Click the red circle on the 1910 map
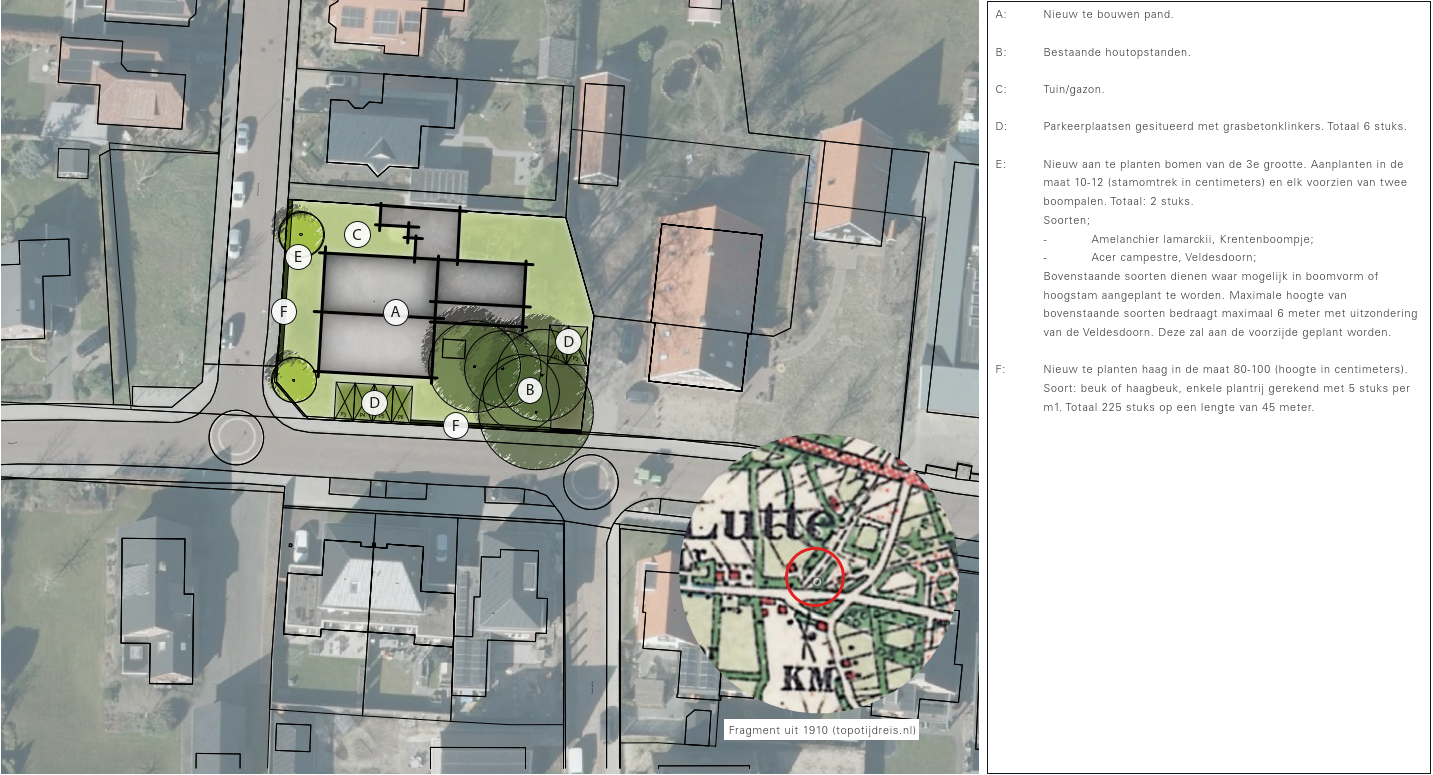The width and height of the screenshot is (1433, 775). pos(815,577)
